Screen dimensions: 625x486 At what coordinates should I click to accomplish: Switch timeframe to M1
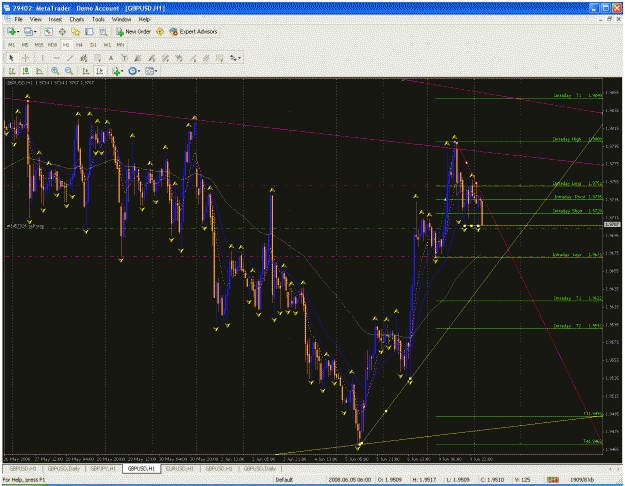[12, 45]
